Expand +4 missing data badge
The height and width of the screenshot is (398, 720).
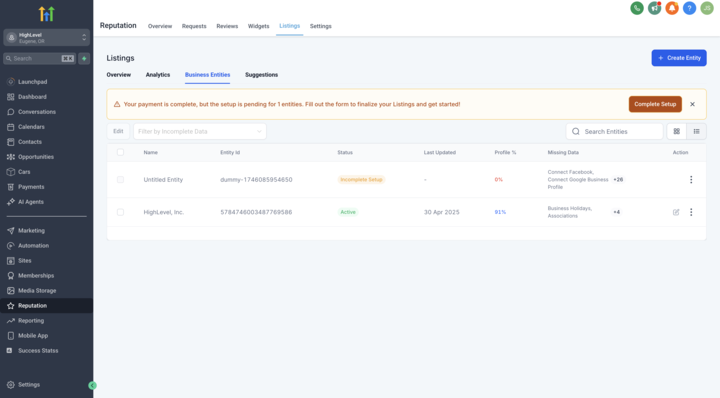(616, 212)
